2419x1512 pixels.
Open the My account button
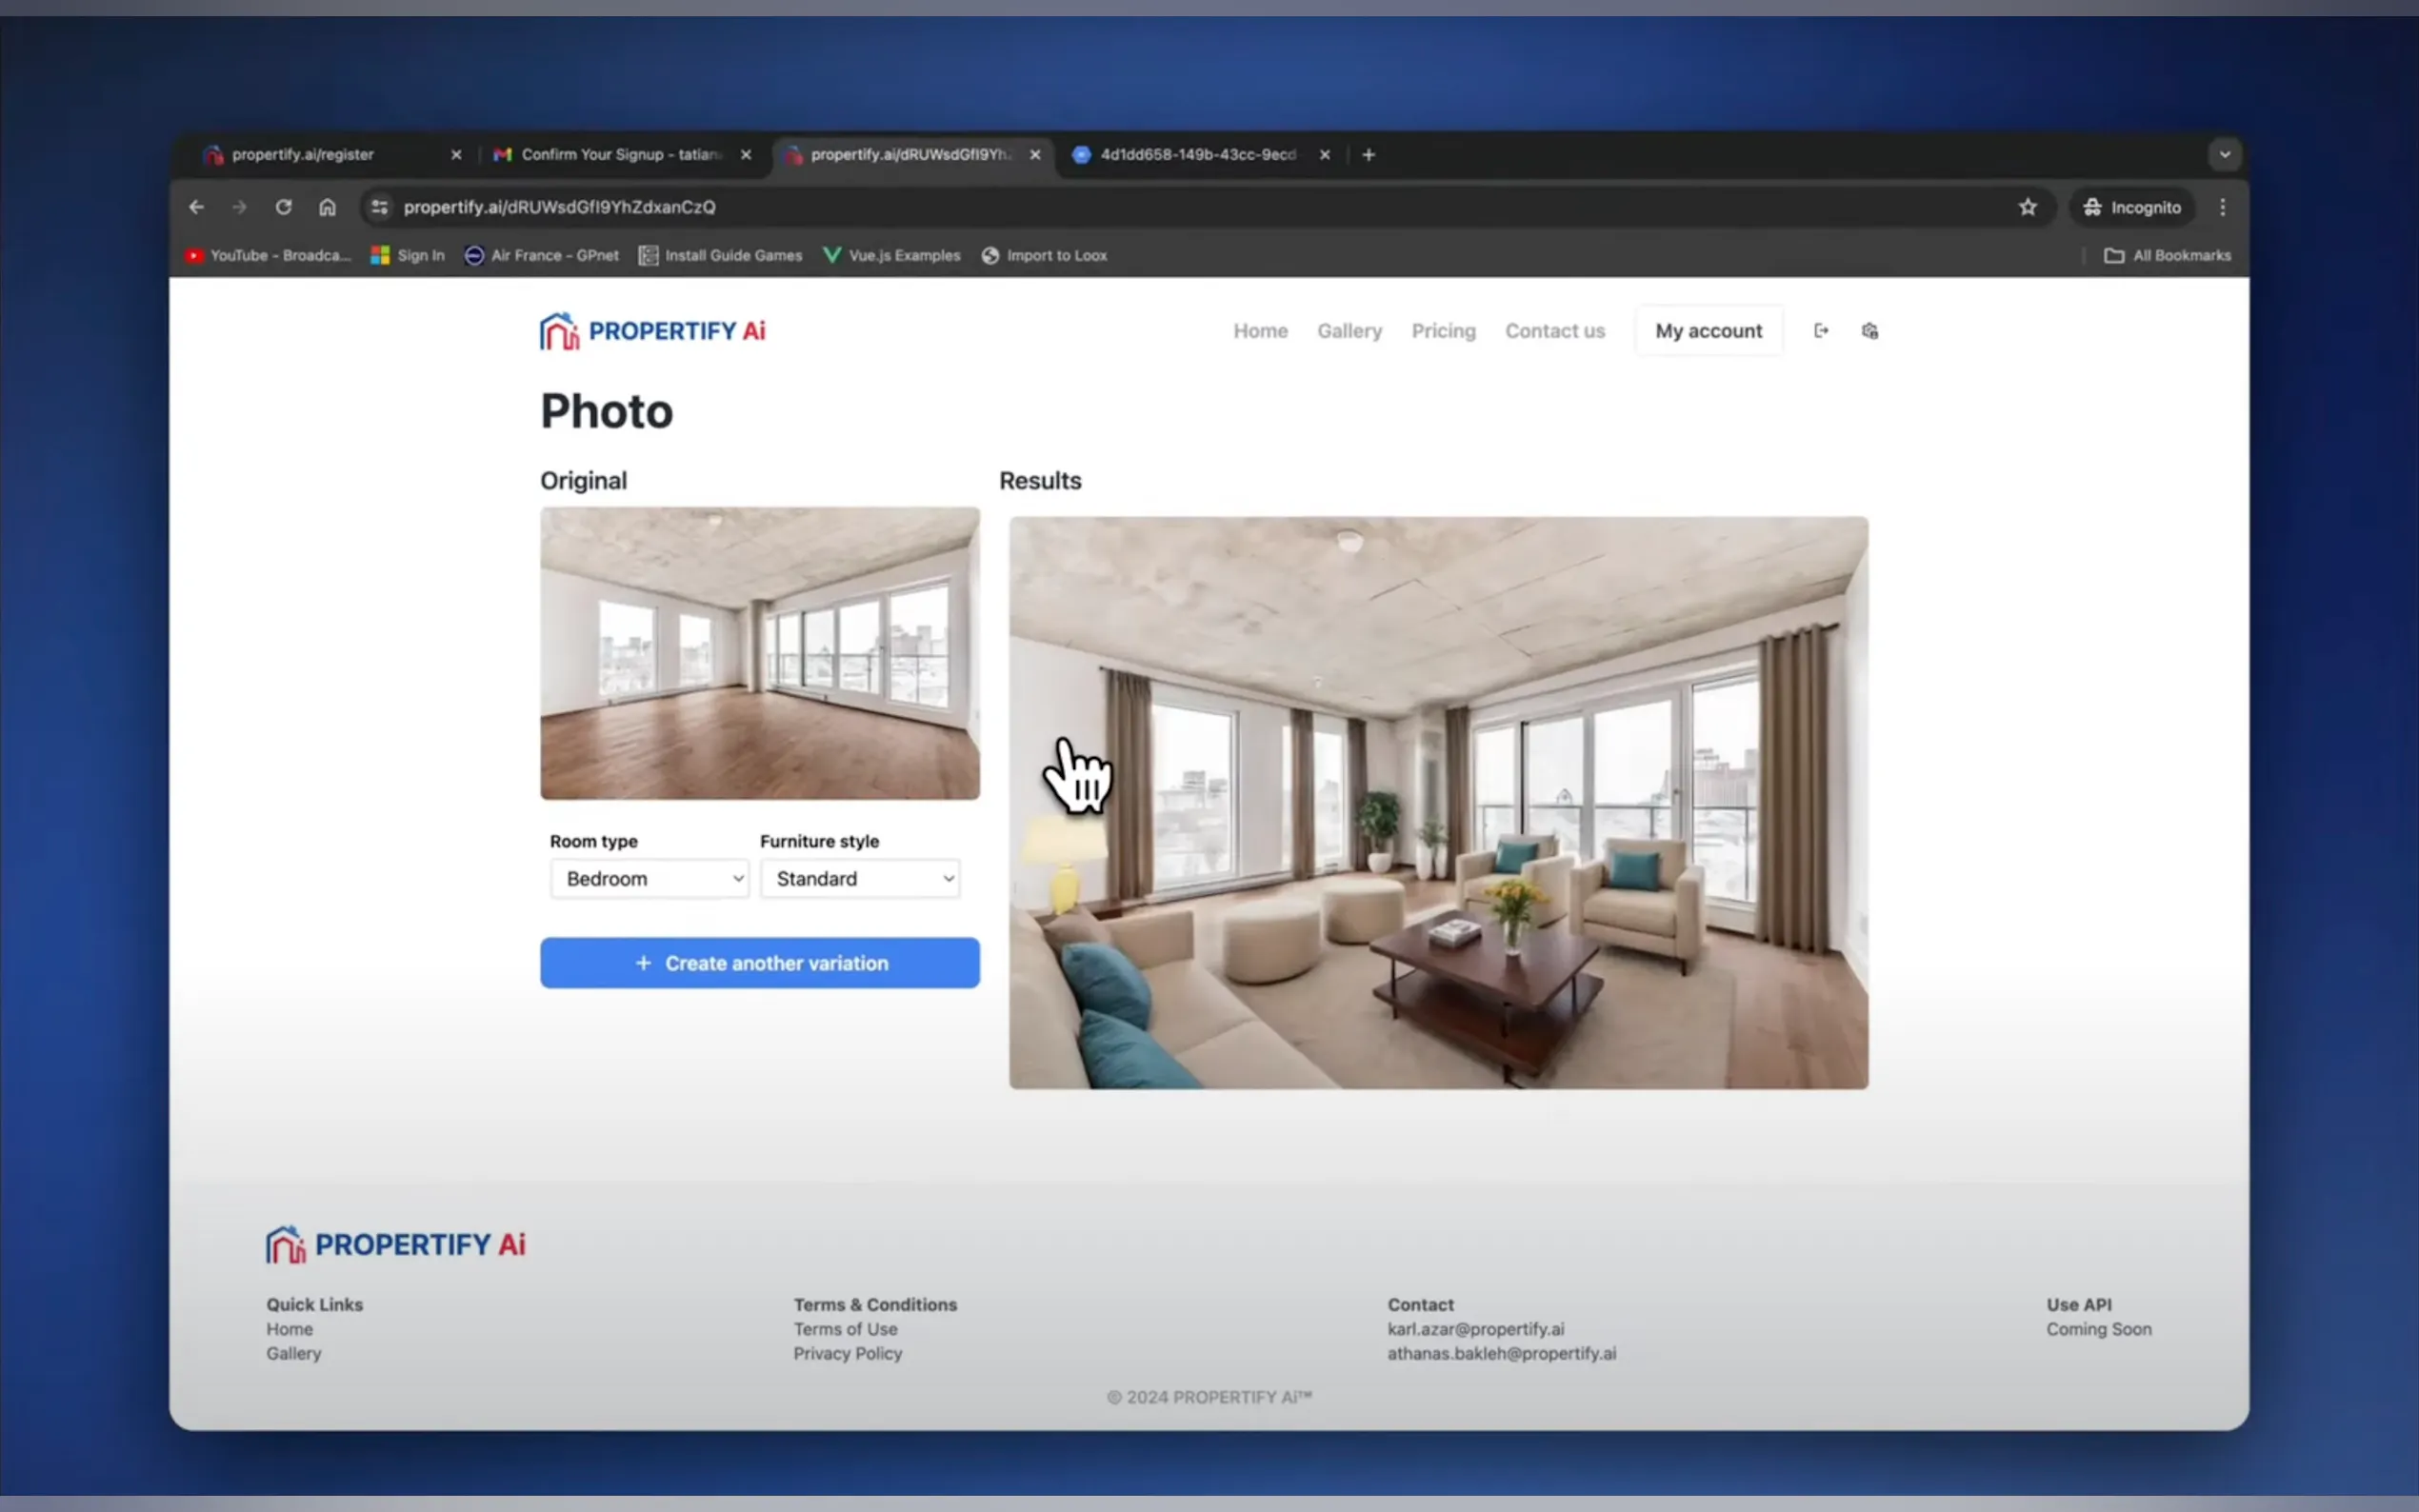click(1708, 331)
